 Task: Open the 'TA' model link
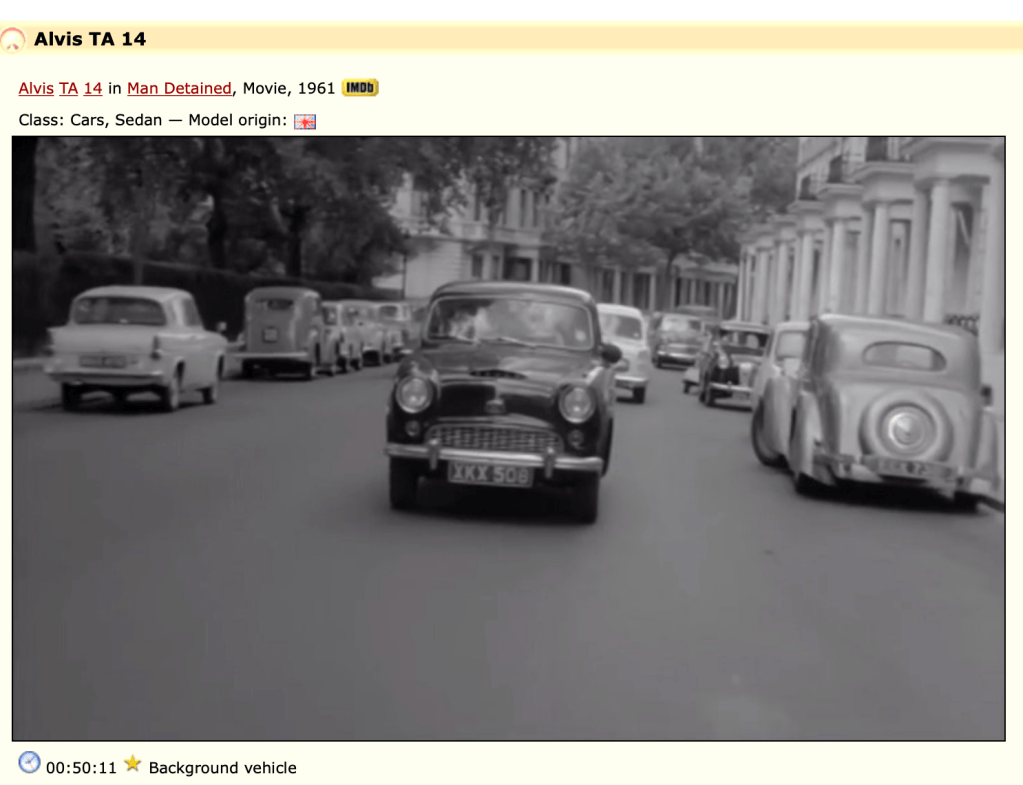[68, 88]
